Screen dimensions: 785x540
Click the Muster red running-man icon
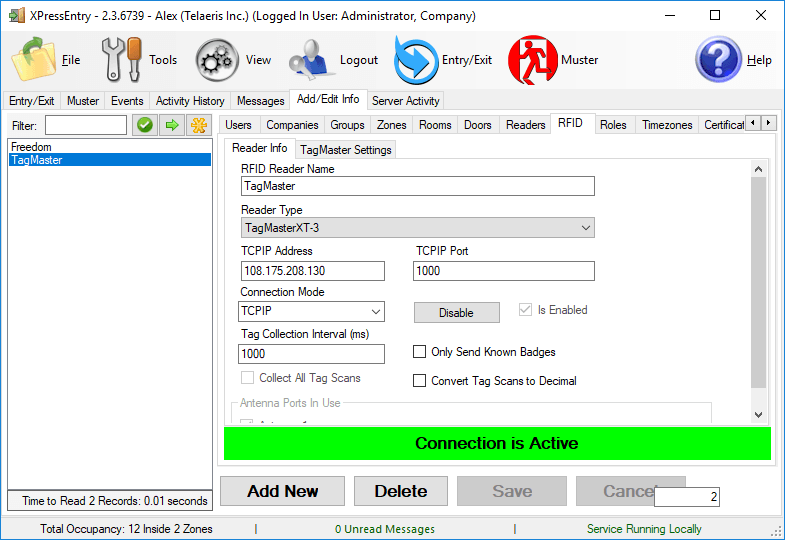tap(533, 60)
